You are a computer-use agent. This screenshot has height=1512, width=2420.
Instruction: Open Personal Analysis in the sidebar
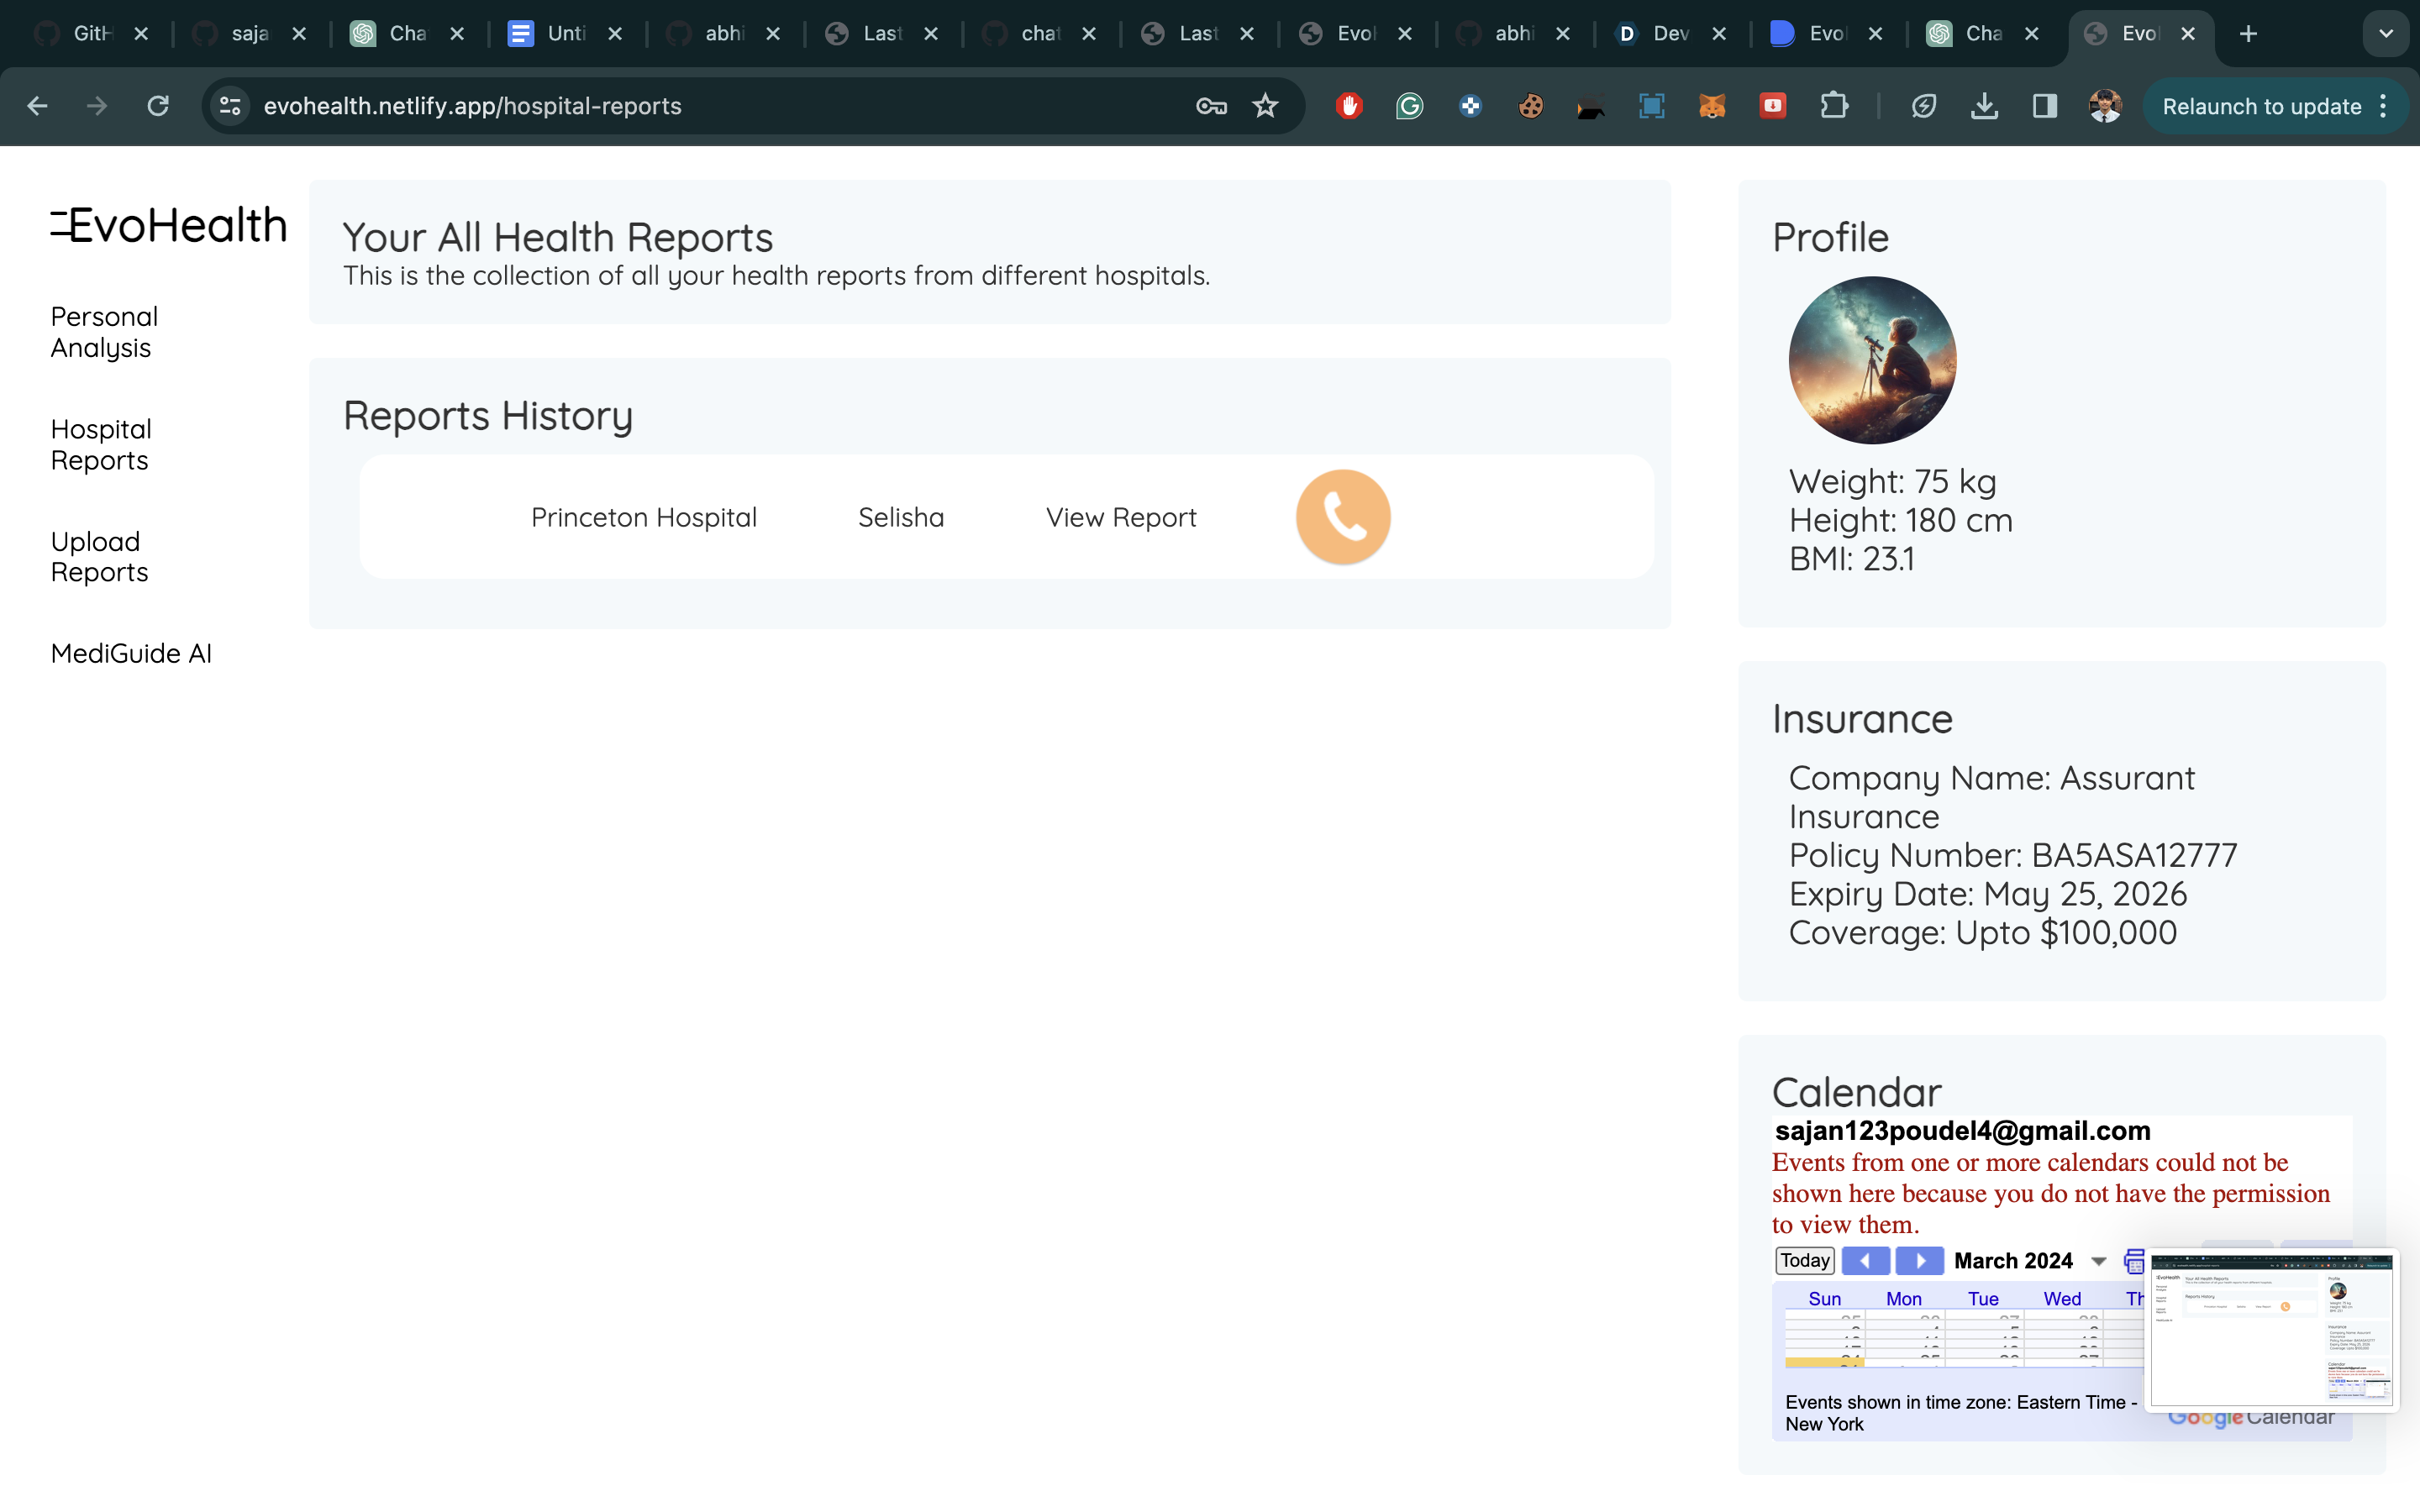[104, 332]
